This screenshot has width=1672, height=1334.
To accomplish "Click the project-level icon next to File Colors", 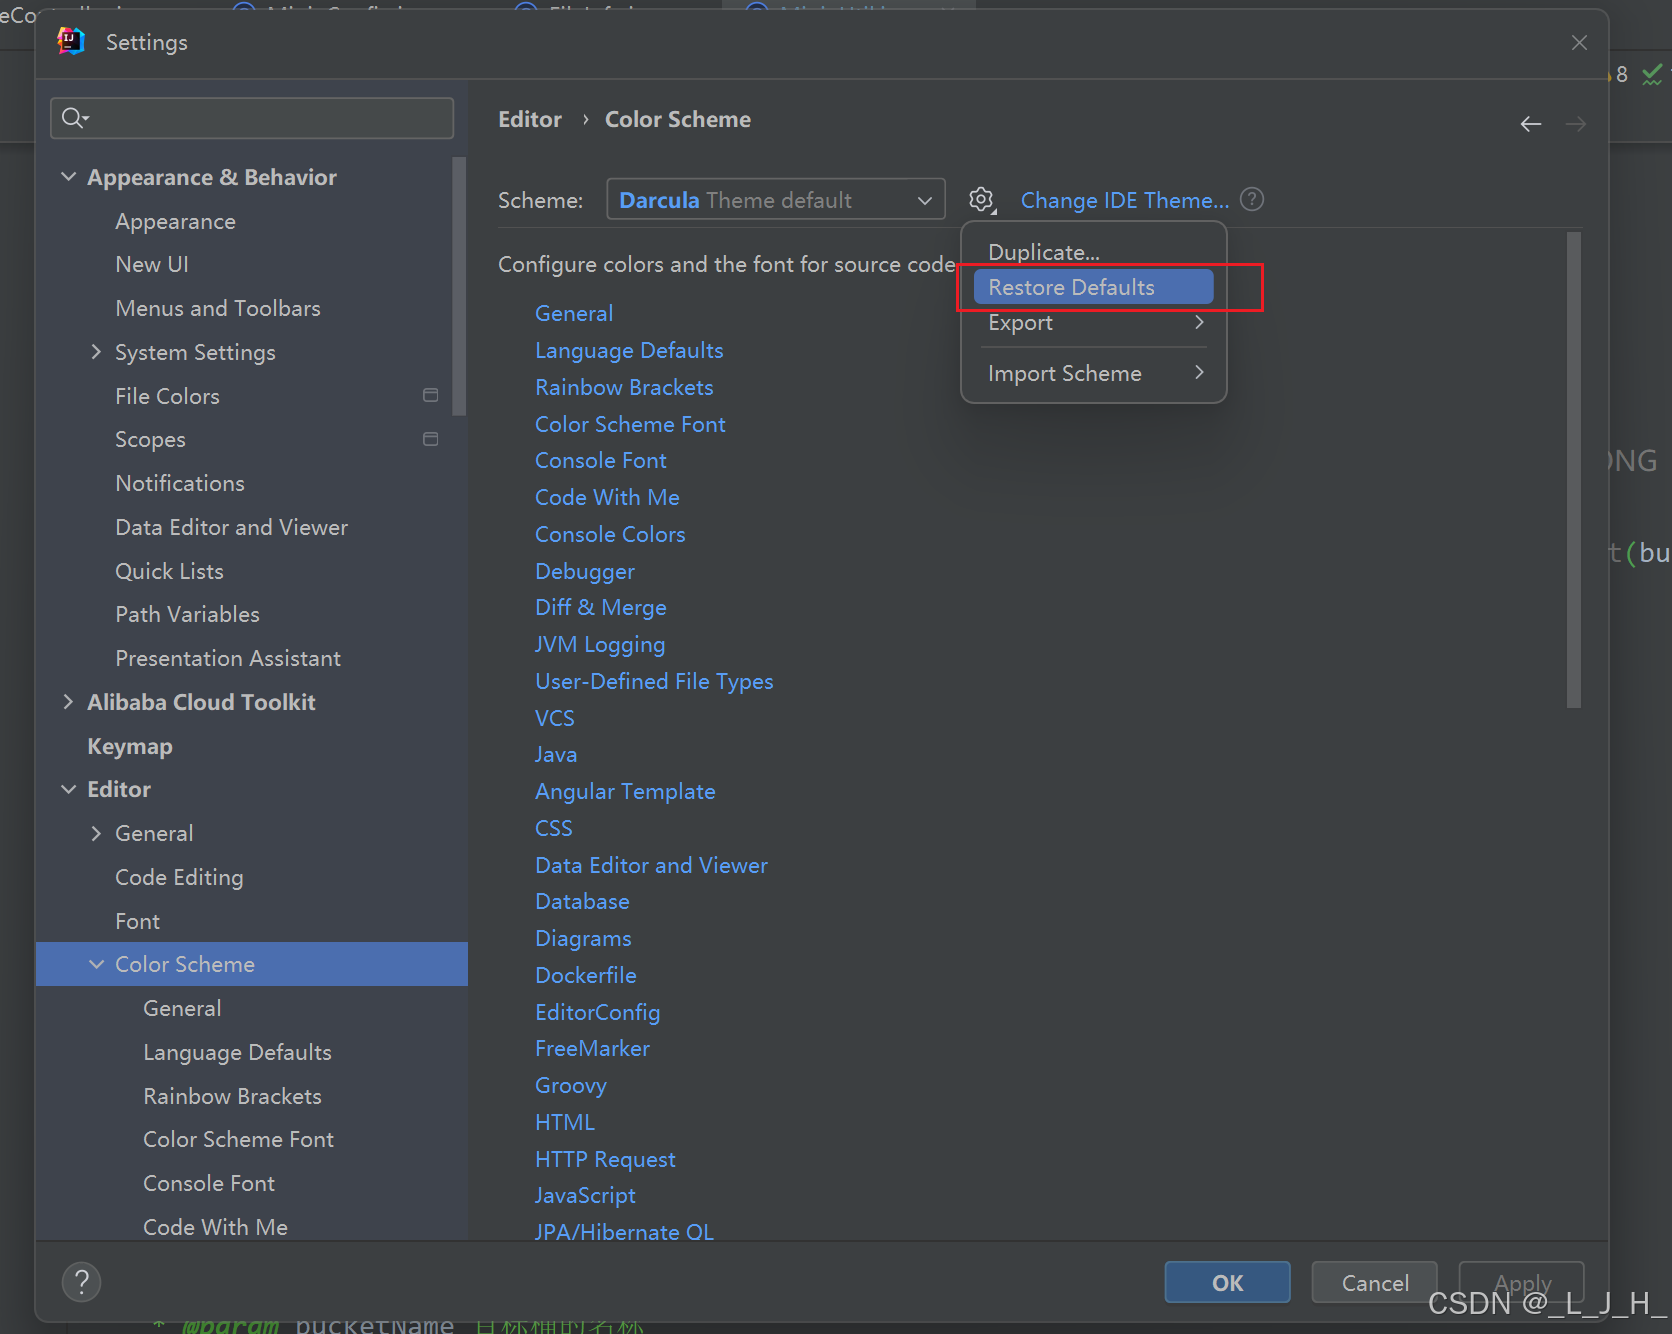I will pyautogui.click(x=431, y=395).
